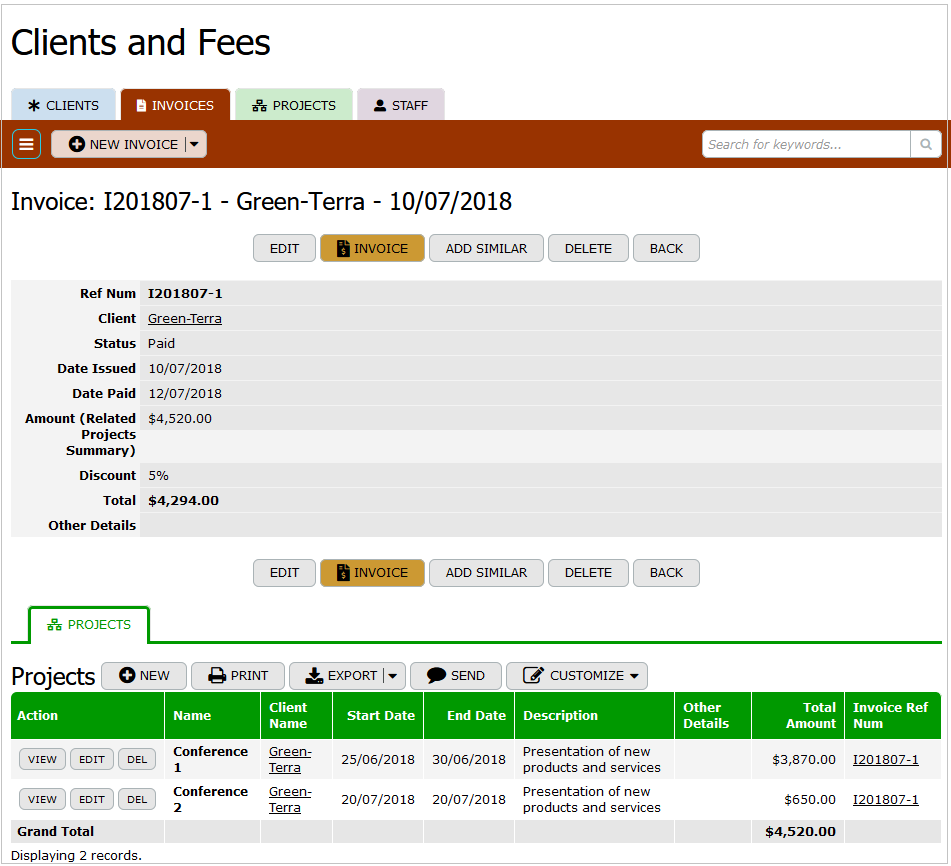Viewport: 951px width, 866px height.
Task: Delete the Conference 2 project row
Action: click(x=137, y=799)
